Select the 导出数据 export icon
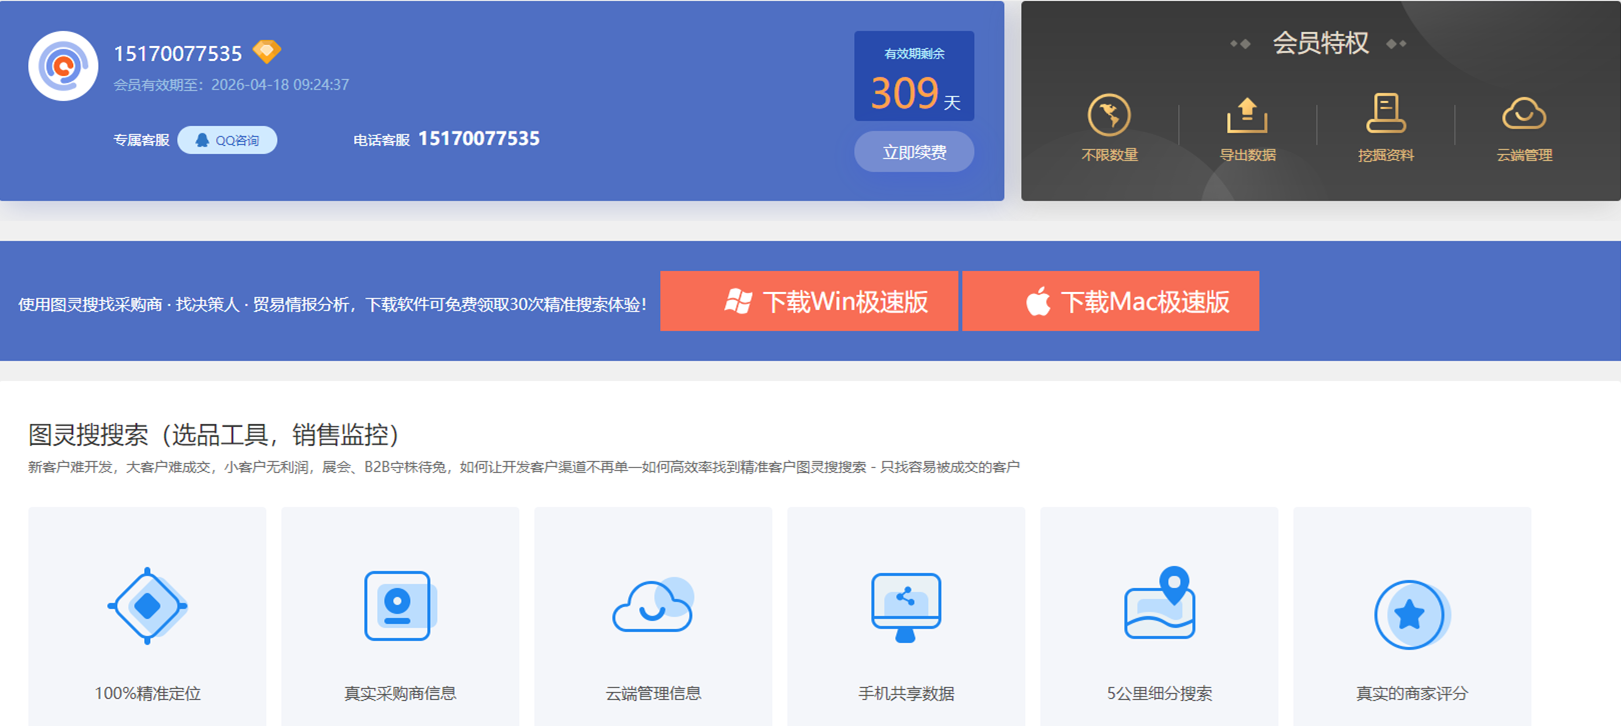The width and height of the screenshot is (1621, 726). click(x=1247, y=115)
